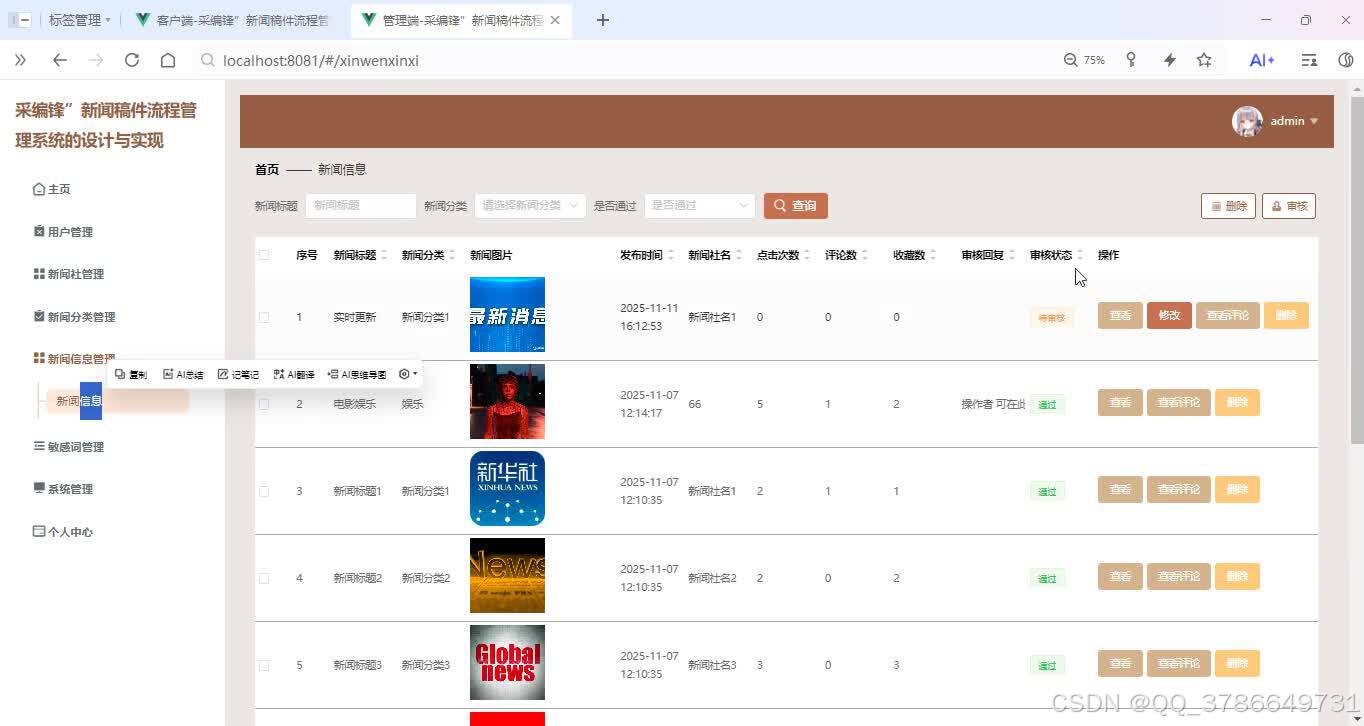Open the 新华社 news thumbnail
Screen dimensions: 1364x726
click(507, 489)
